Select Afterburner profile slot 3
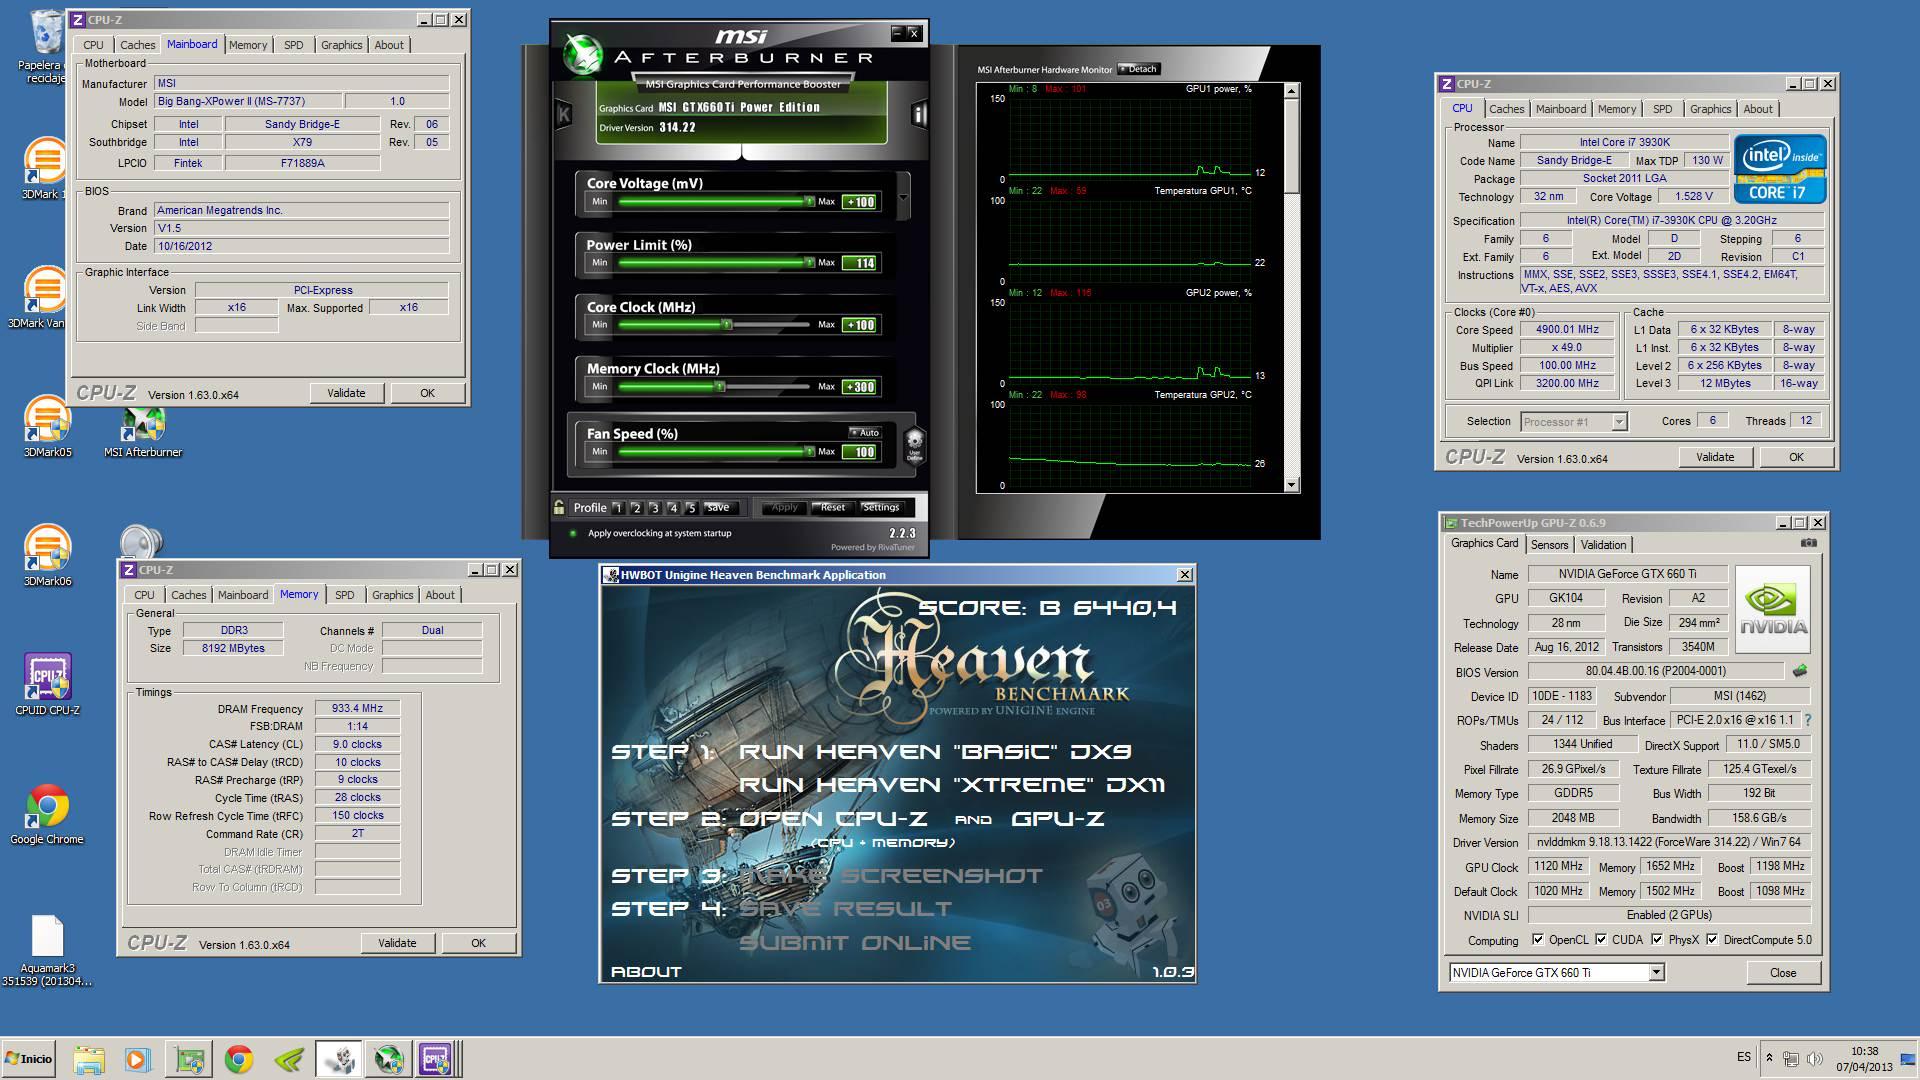Viewport: 1920px width, 1080px height. [x=654, y=508]
